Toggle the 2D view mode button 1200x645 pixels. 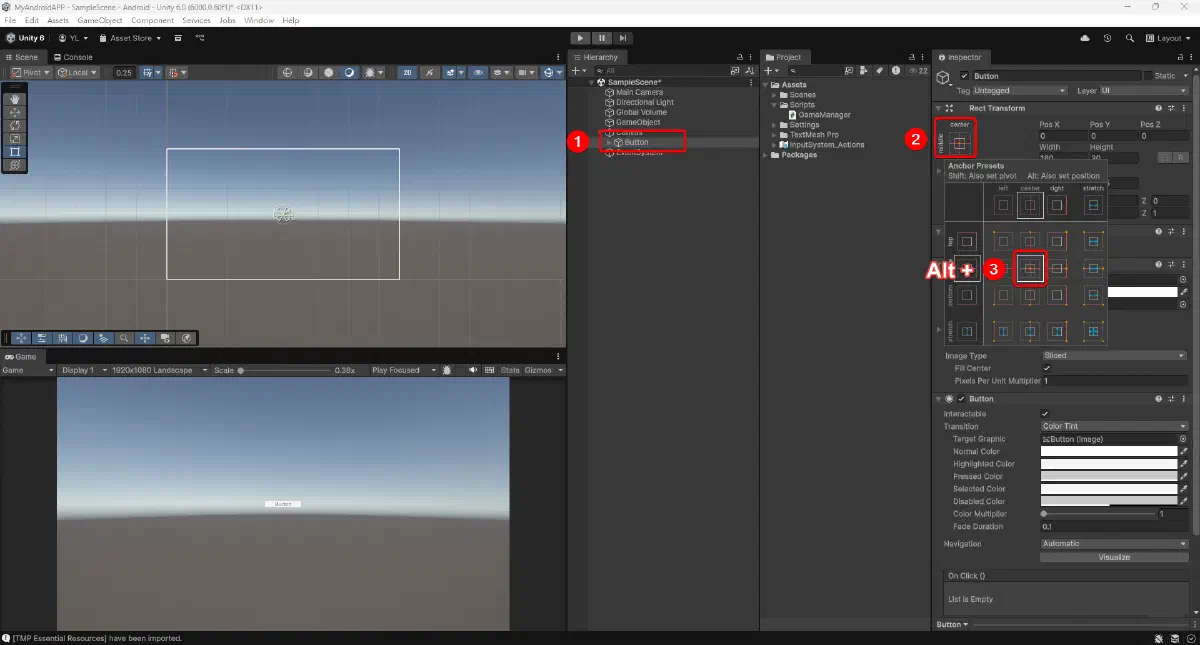point(407,72)
